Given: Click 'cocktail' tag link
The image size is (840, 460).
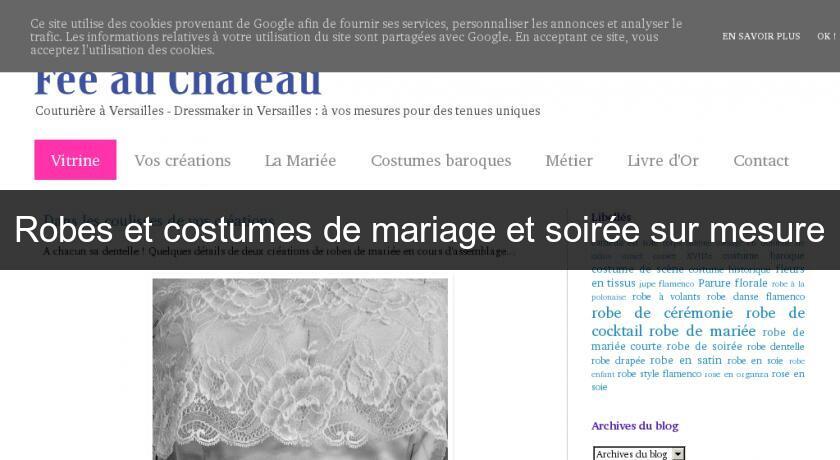Looking at the screenshot, I should 617,331.
